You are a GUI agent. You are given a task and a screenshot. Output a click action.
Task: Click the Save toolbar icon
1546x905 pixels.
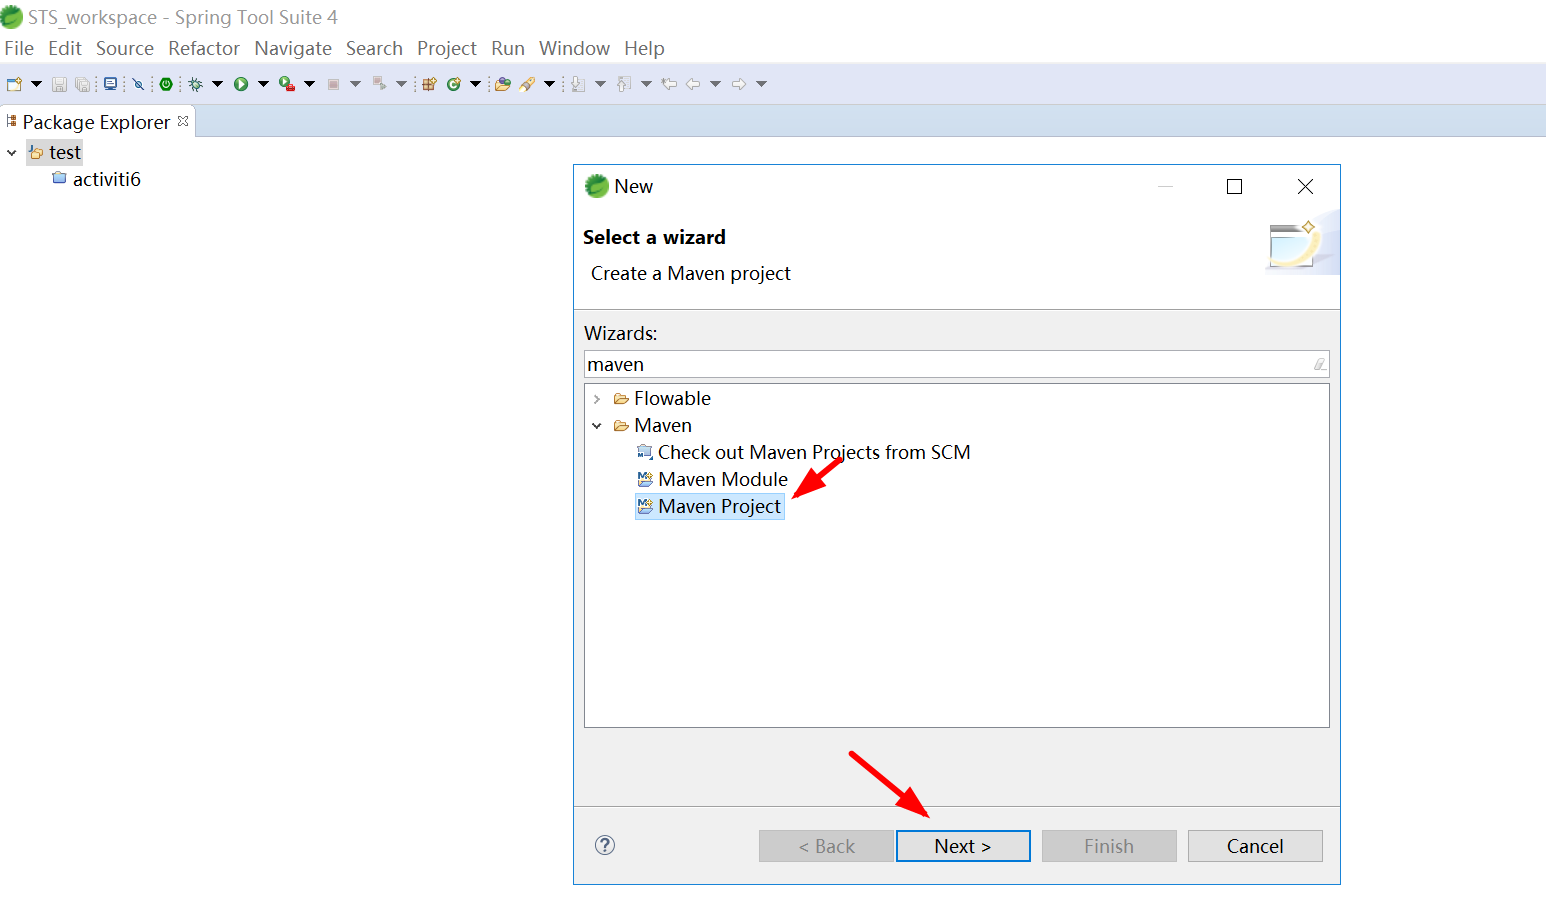pyautogui.click(x=59, y=84)
